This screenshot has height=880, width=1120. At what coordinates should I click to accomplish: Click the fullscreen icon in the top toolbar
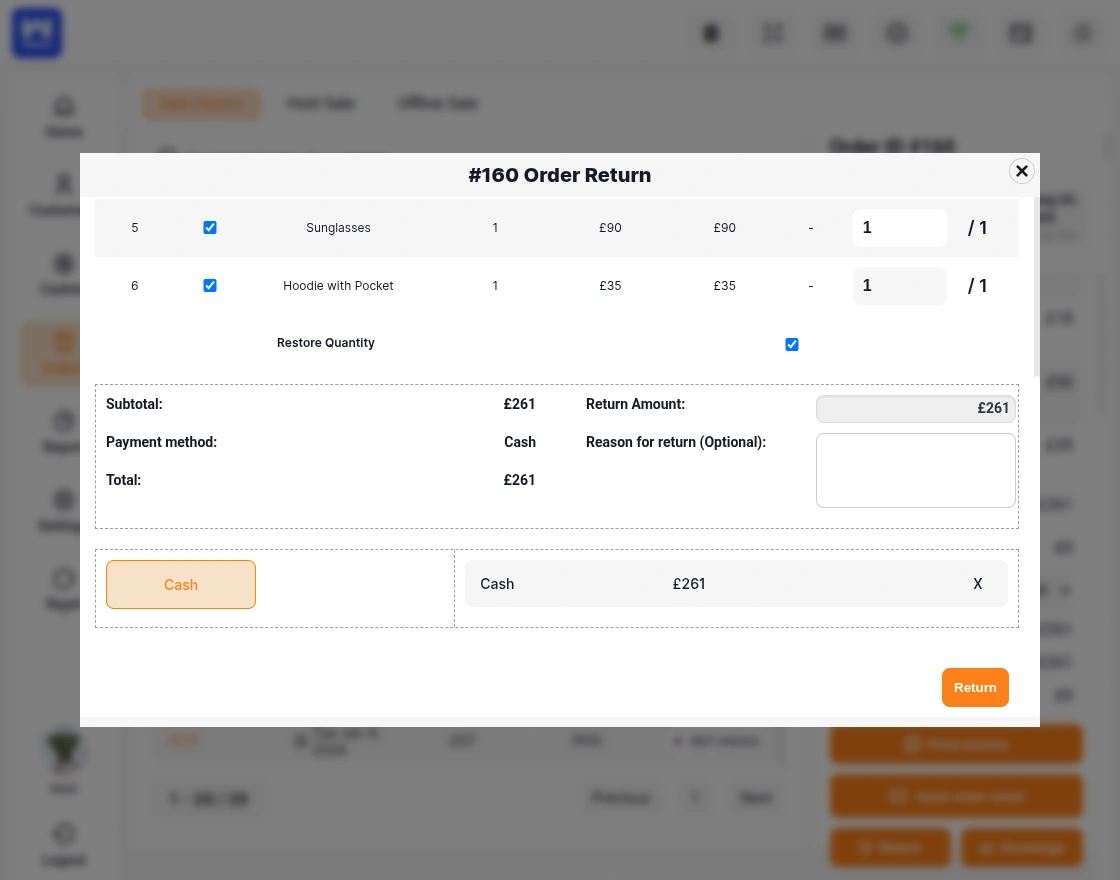[773, 33]
